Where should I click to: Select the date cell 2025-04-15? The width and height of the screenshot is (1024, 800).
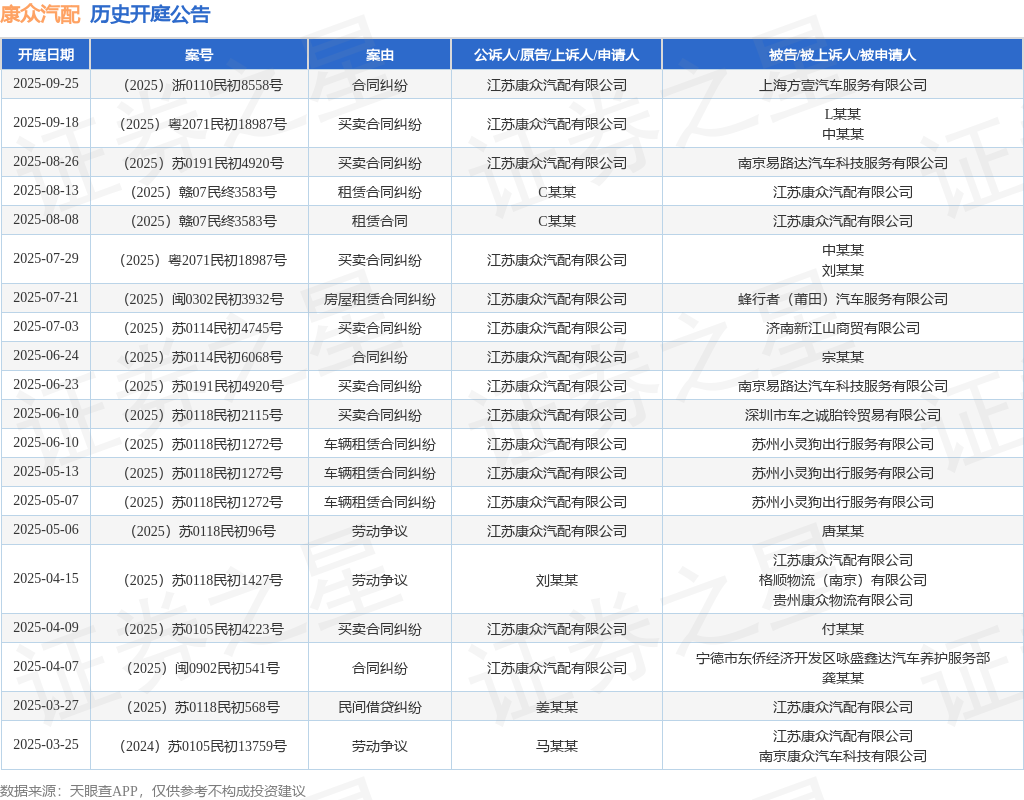tap(46, 579)
